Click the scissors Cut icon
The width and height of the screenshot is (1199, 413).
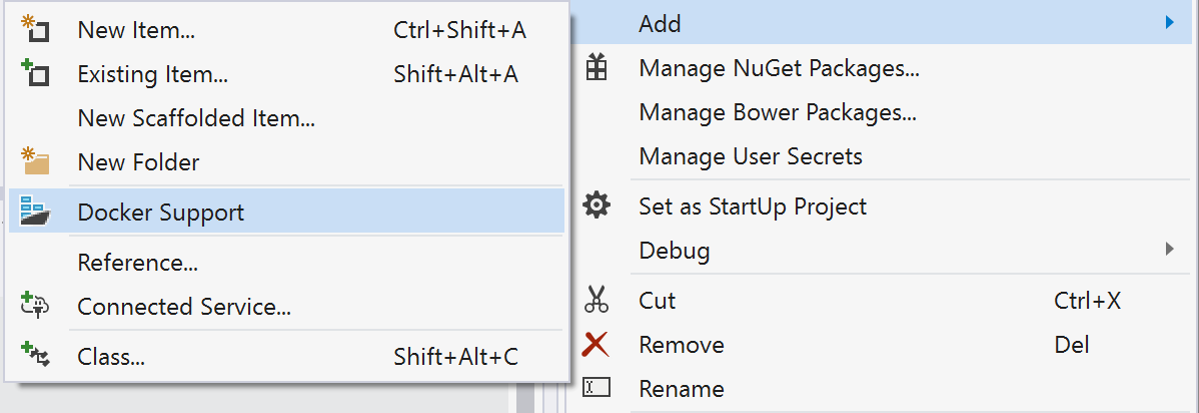coord(596,299)
